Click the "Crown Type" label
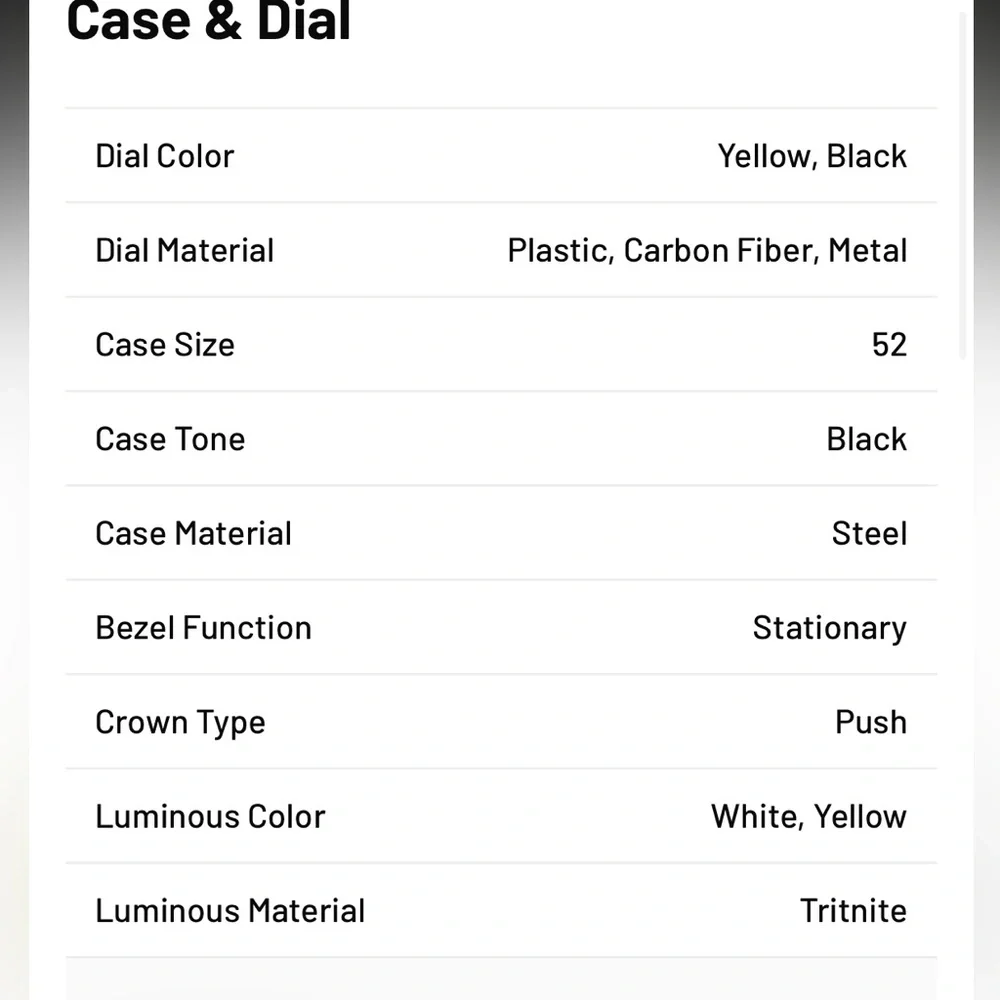 click(x=180, y=722)
